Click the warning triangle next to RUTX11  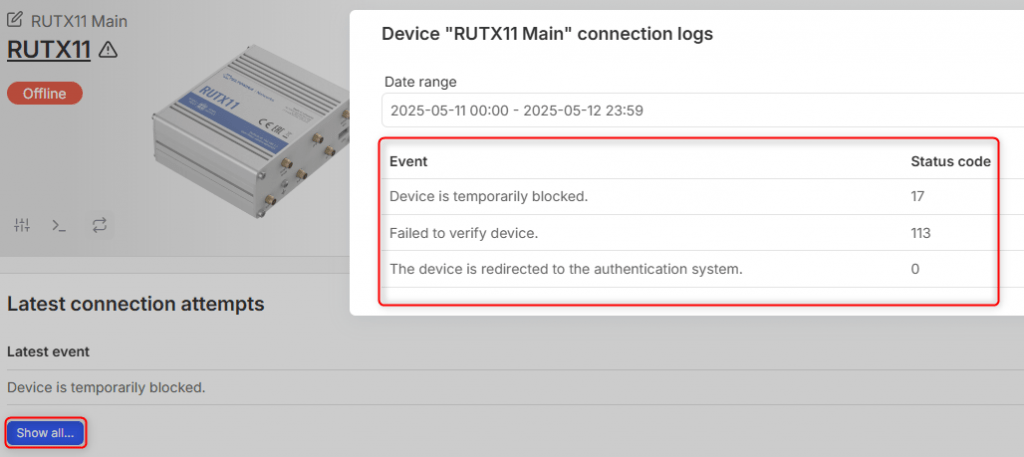point(107,49)
